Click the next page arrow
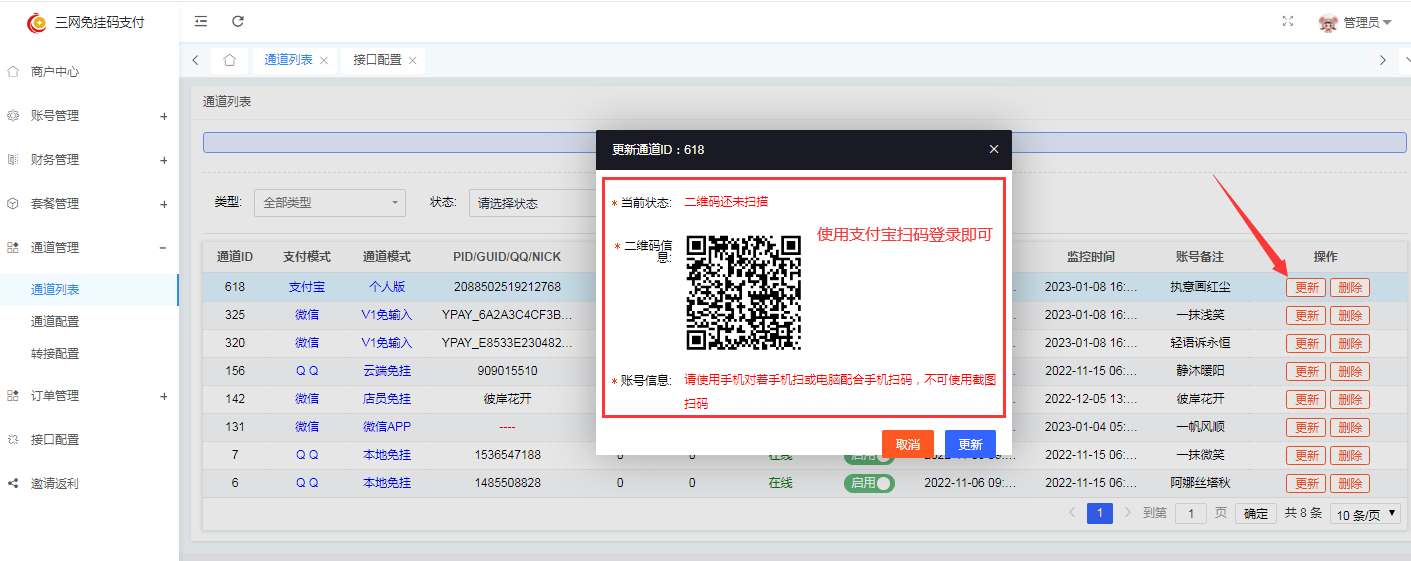The height and width of the screenshot is (561, 1411). pyautogui.click(x=1128, y=513)
